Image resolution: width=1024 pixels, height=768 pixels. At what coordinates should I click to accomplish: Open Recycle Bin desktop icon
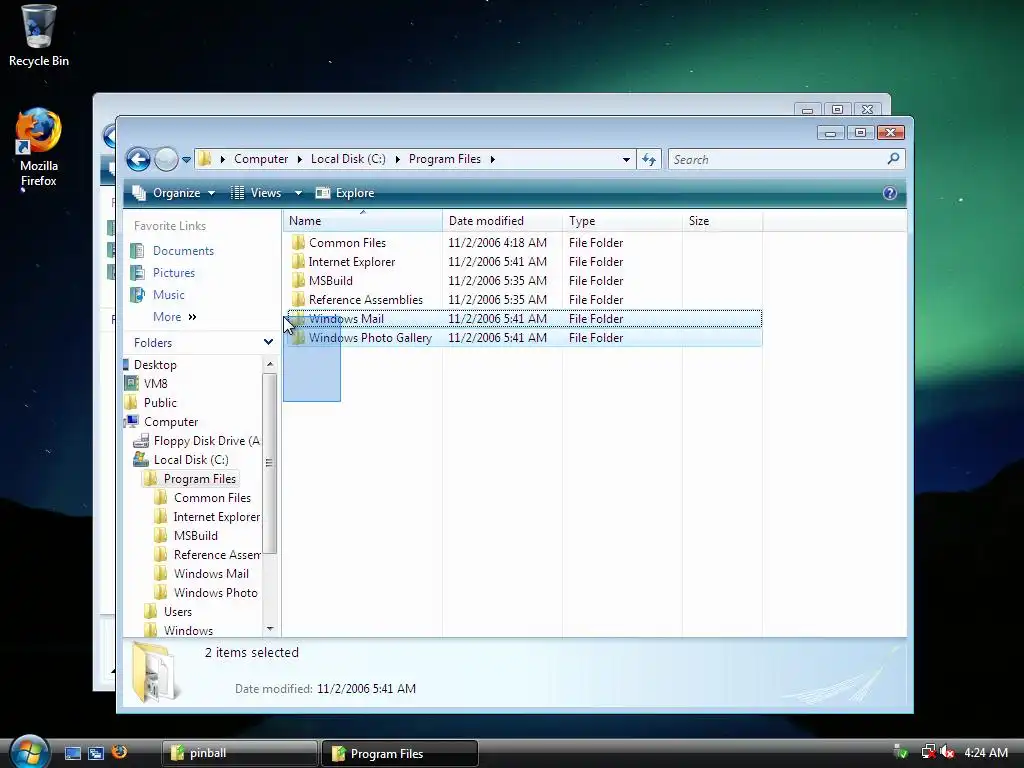[x=39, y=36]
